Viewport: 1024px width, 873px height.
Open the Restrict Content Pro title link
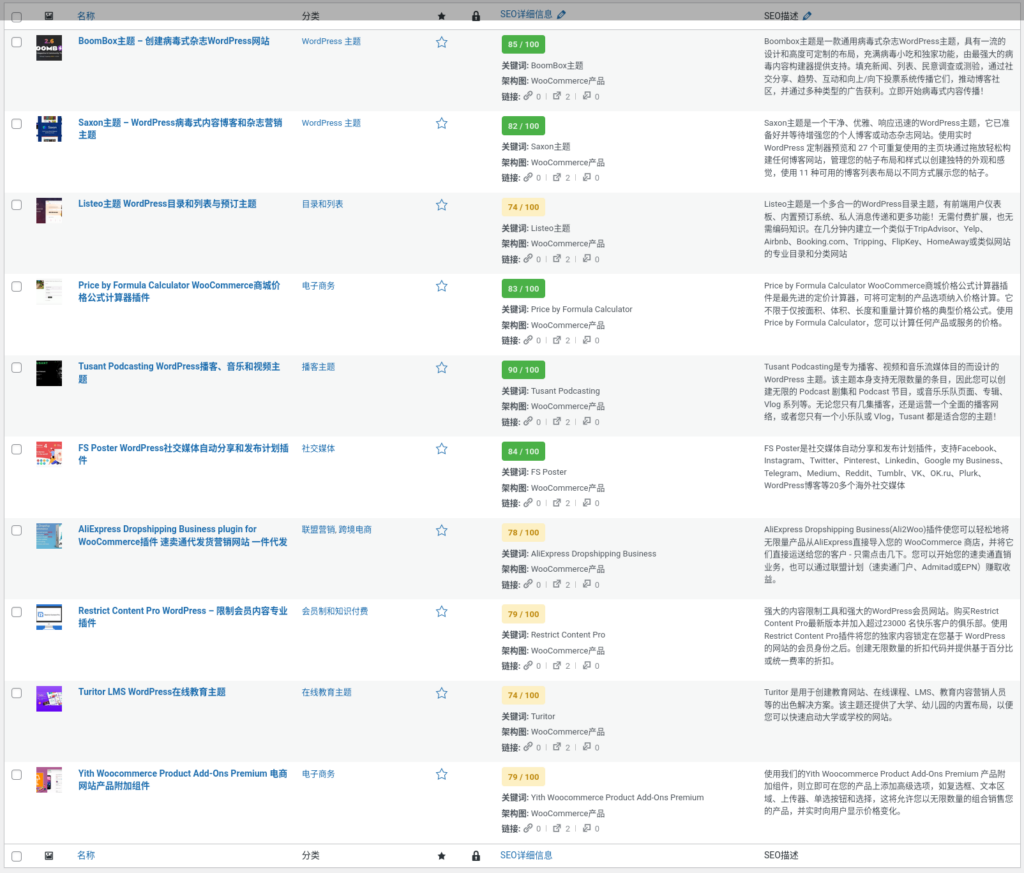[181, 611]
